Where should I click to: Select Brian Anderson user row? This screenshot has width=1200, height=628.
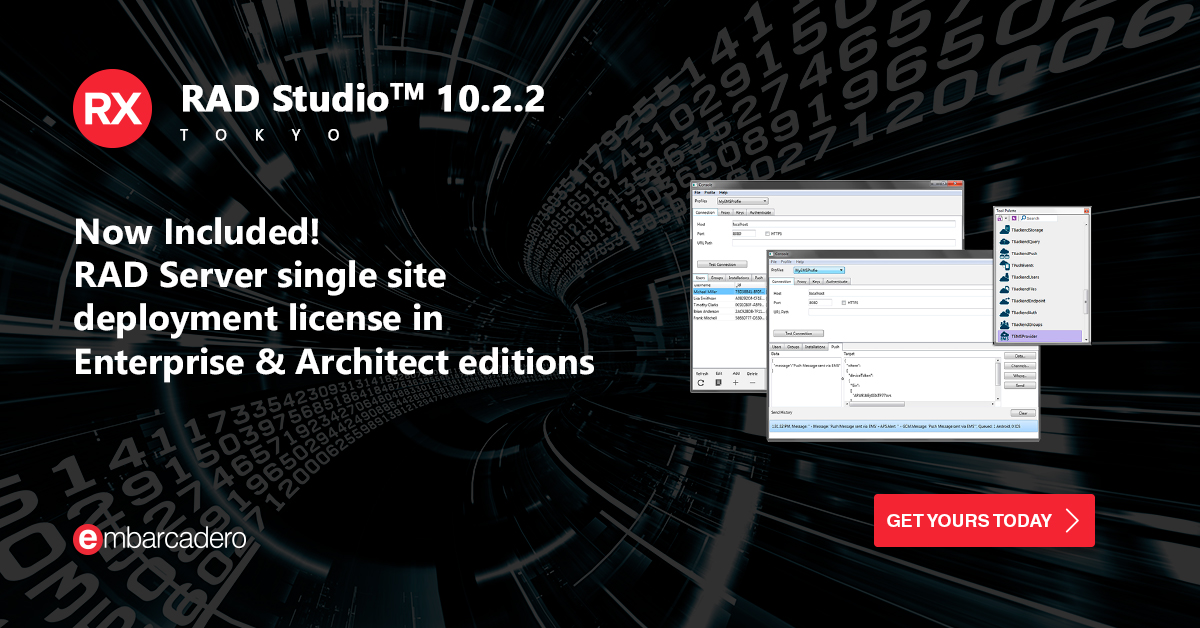729,311
